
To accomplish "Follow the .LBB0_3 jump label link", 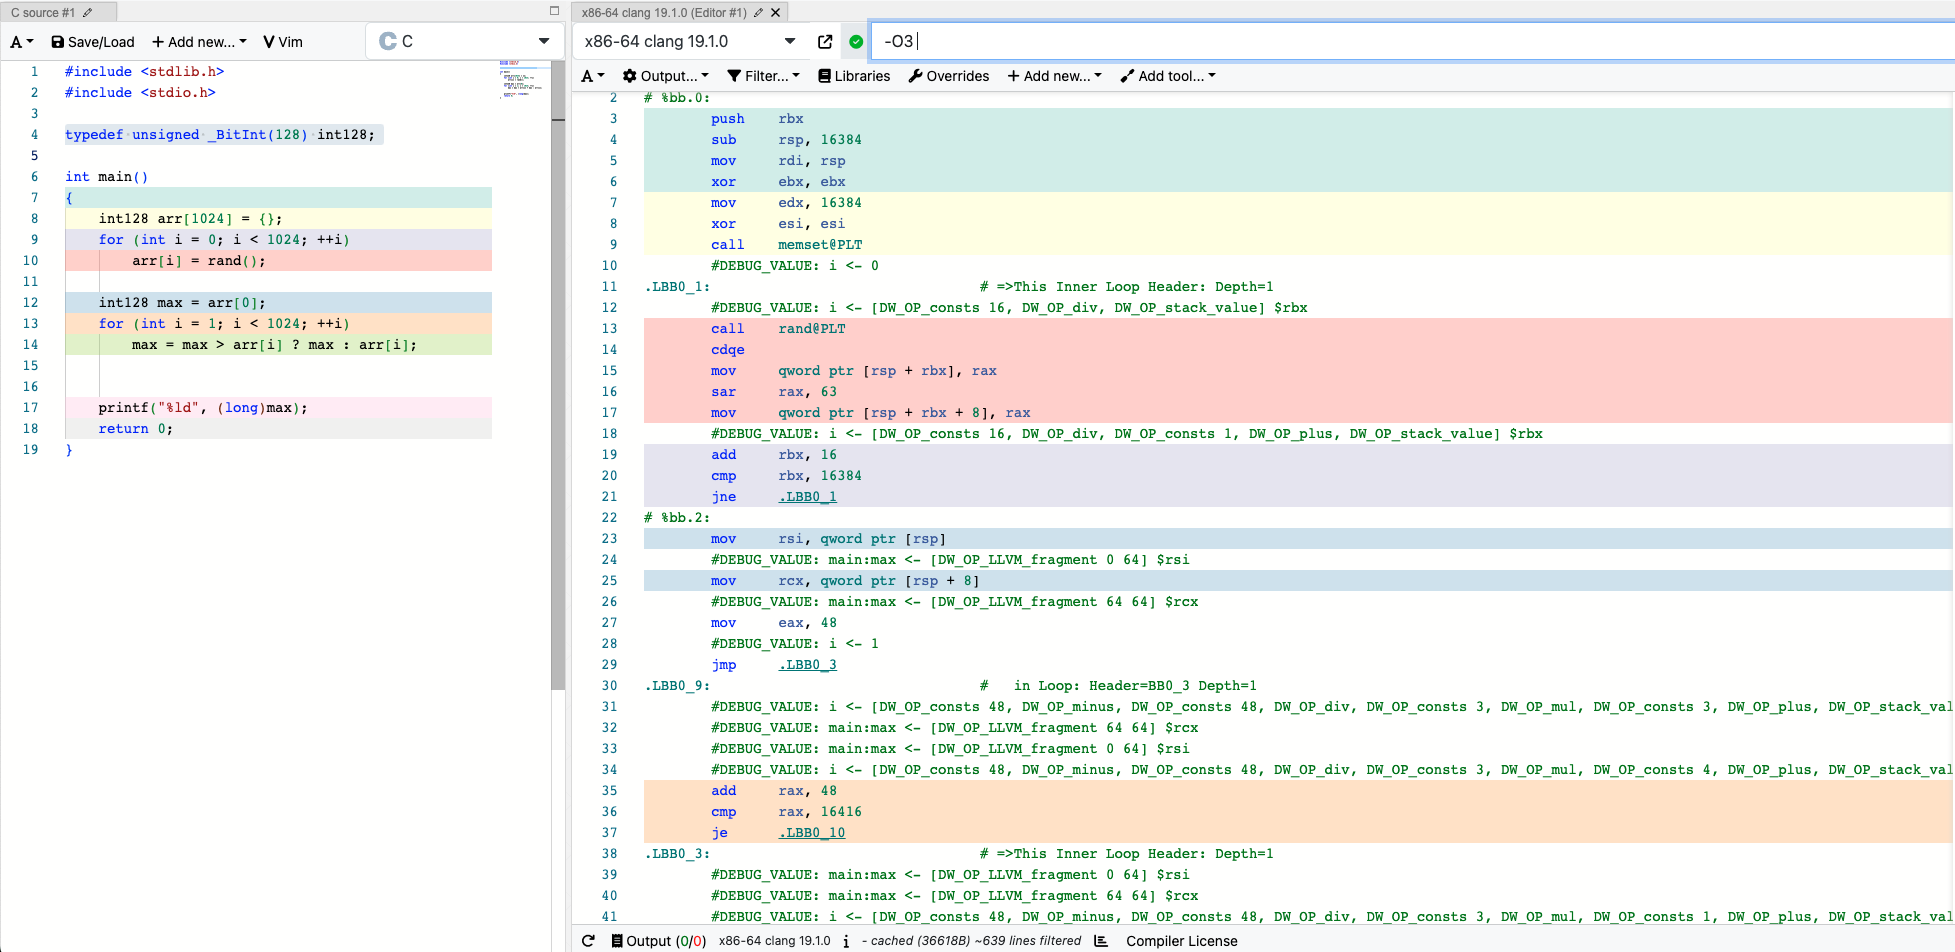I will (808, 665).
